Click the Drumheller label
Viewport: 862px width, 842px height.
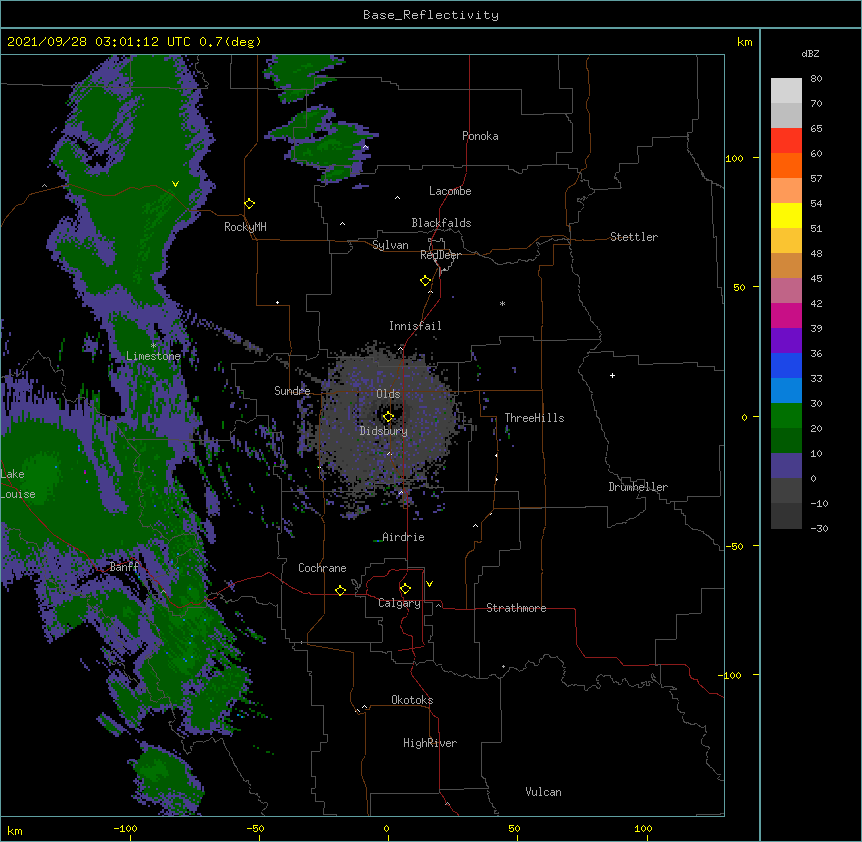(x=638, y=487)
